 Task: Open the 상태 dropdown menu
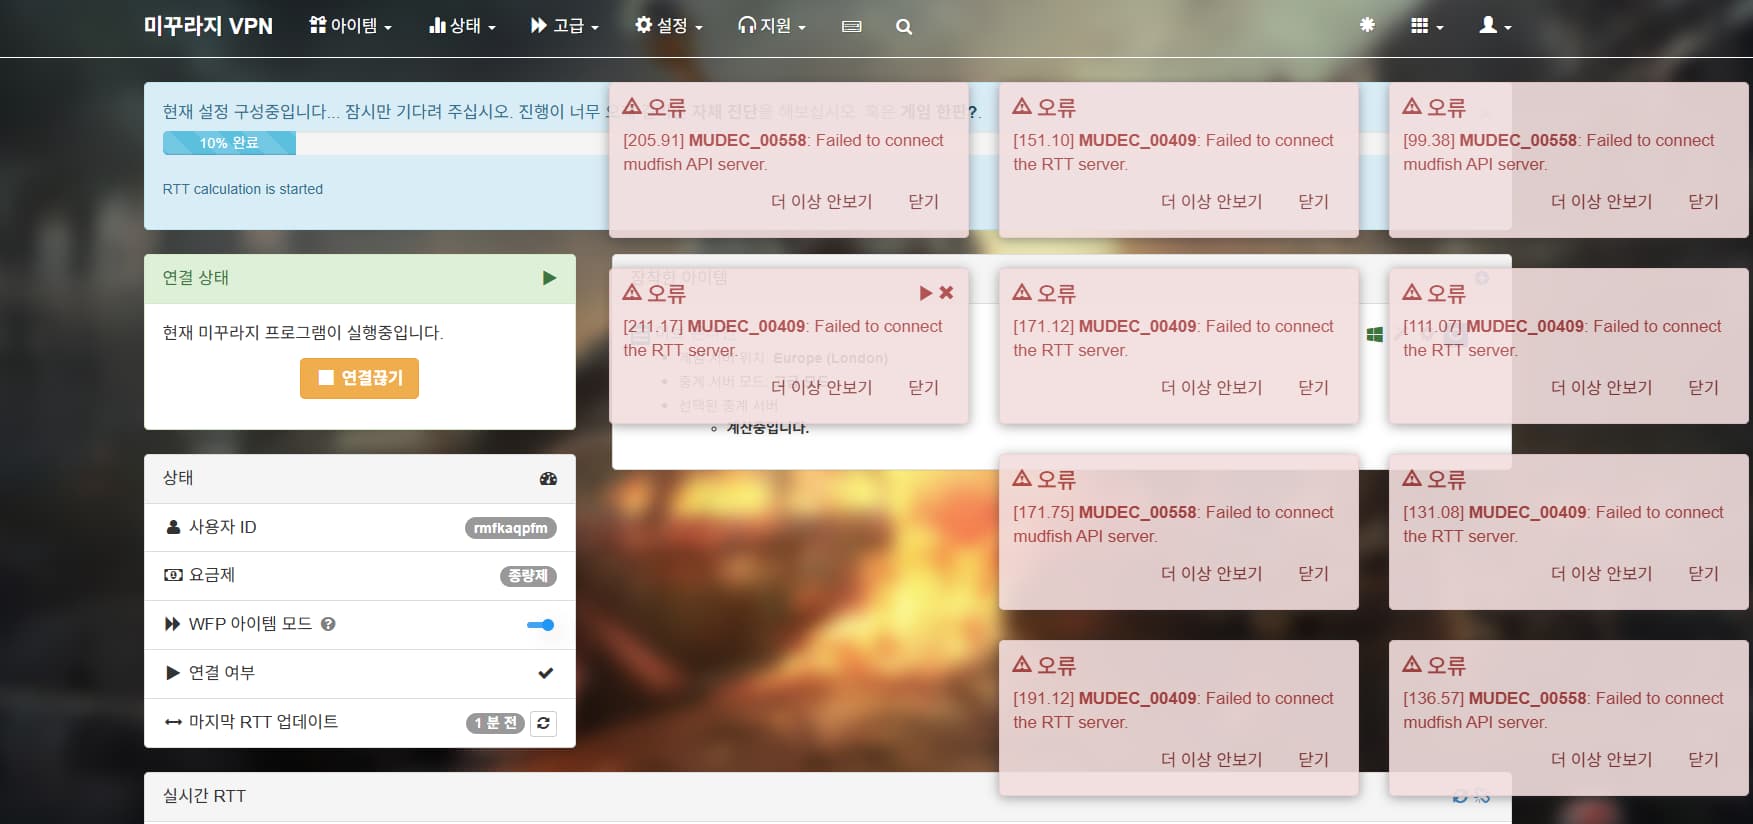462,26
